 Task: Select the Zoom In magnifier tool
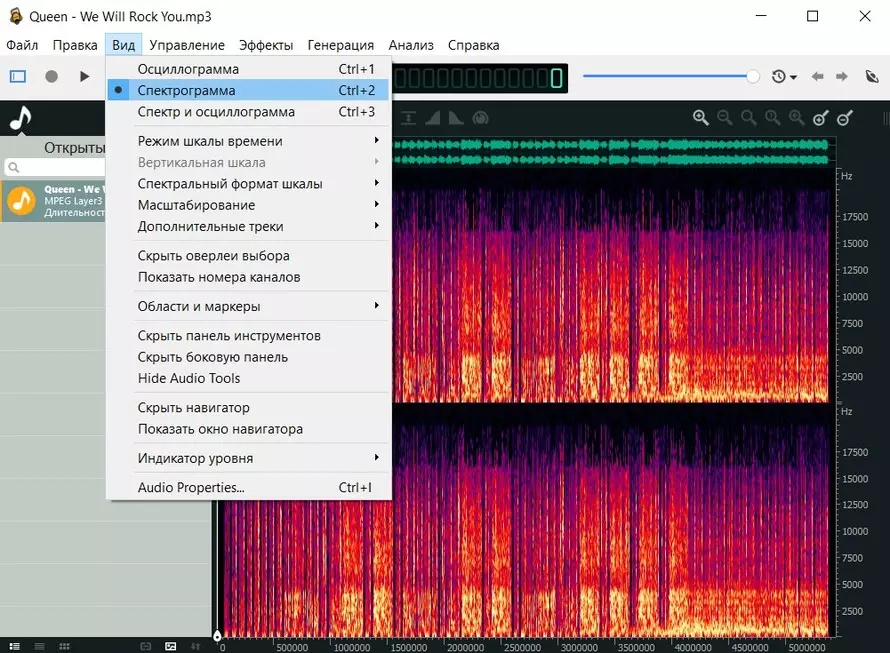[x=700, y=117]
